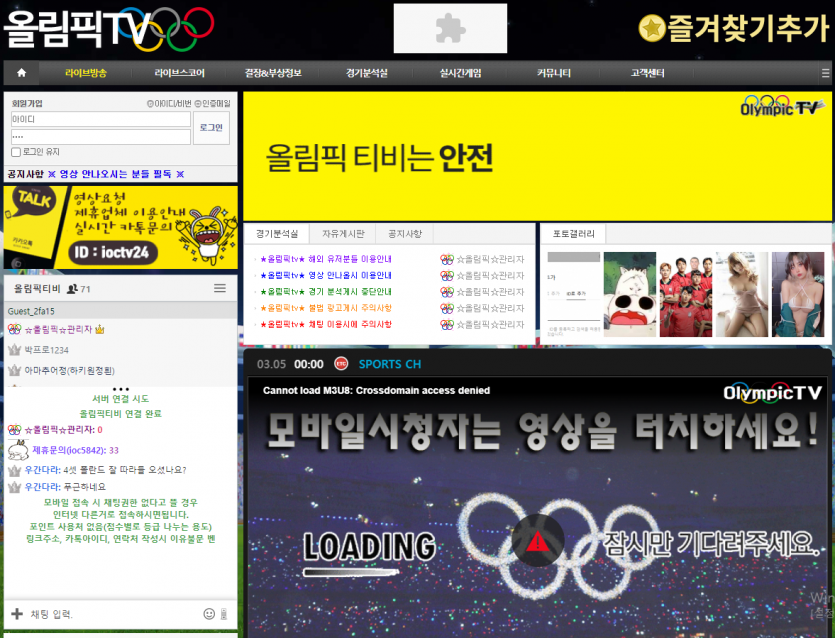The width and height of the screenshot is (835, 638).
Task: Click the KakaoTalk TALK icon in banner
Action: click(x=34, y=201)
